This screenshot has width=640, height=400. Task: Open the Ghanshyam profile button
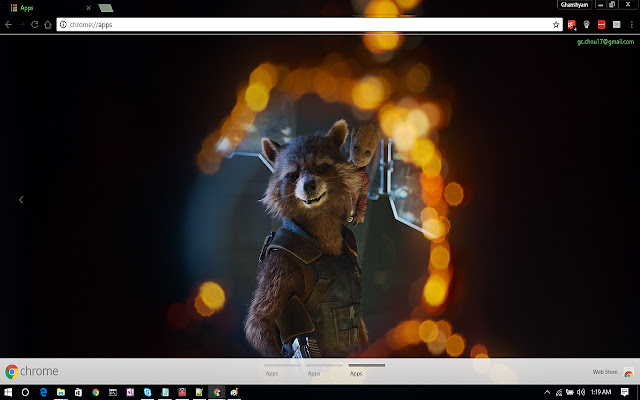[x=574, y=5]
